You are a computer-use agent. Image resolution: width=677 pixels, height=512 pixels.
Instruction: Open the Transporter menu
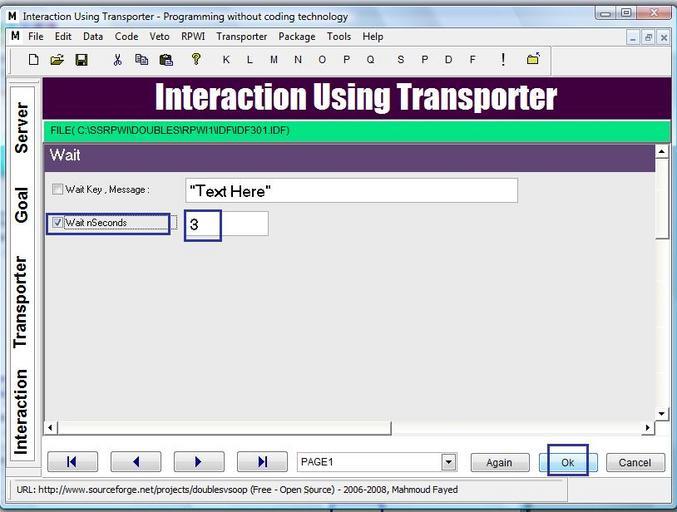(241, 36)
